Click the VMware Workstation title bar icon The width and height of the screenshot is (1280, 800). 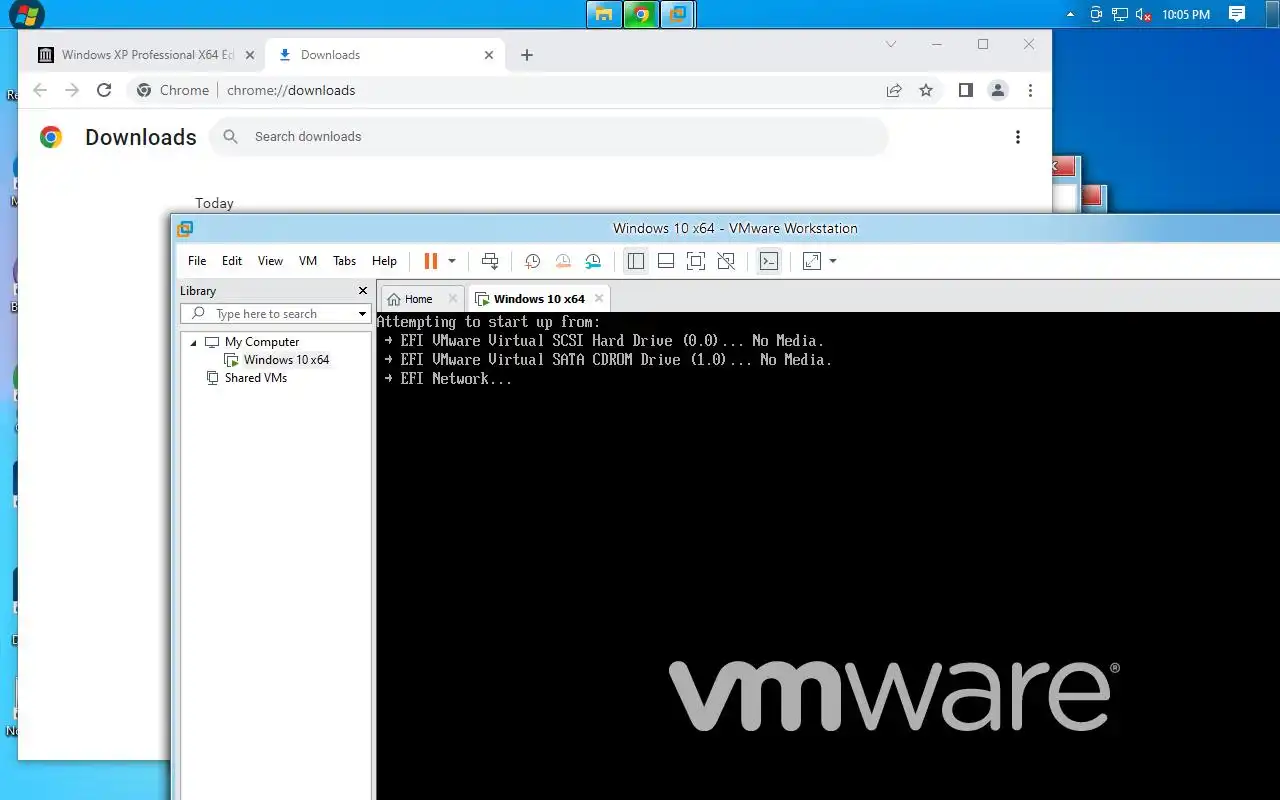pos(185,229)
